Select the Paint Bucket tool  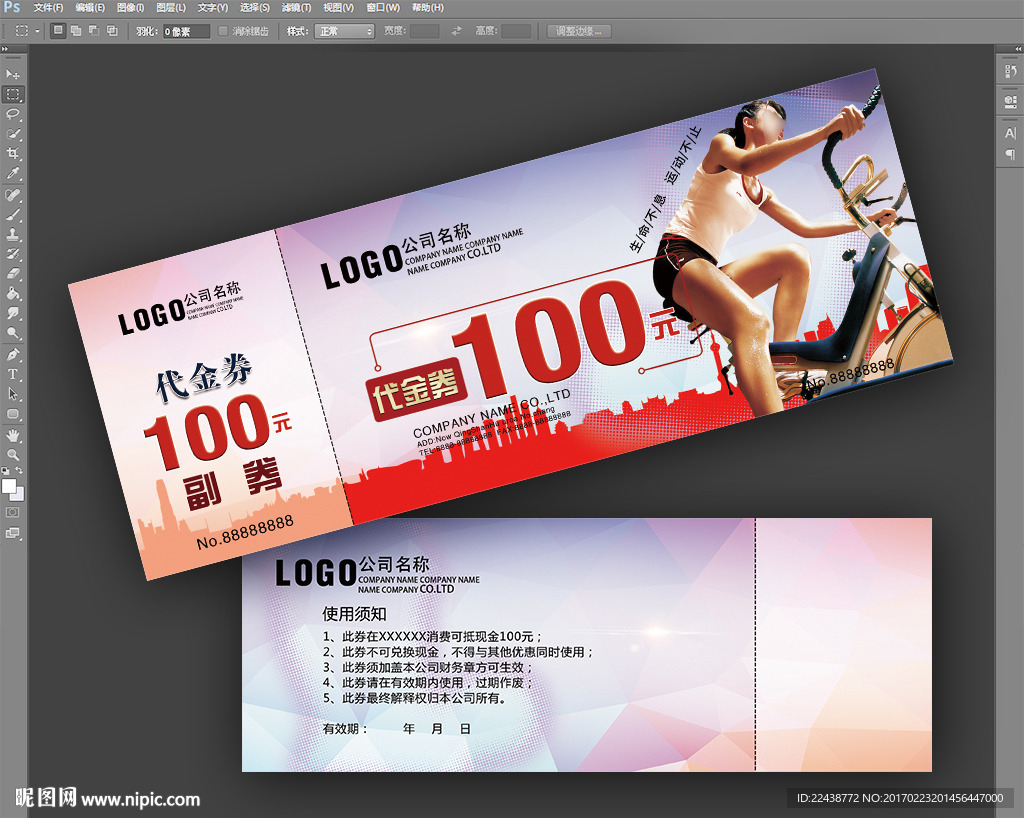(12, 293)
